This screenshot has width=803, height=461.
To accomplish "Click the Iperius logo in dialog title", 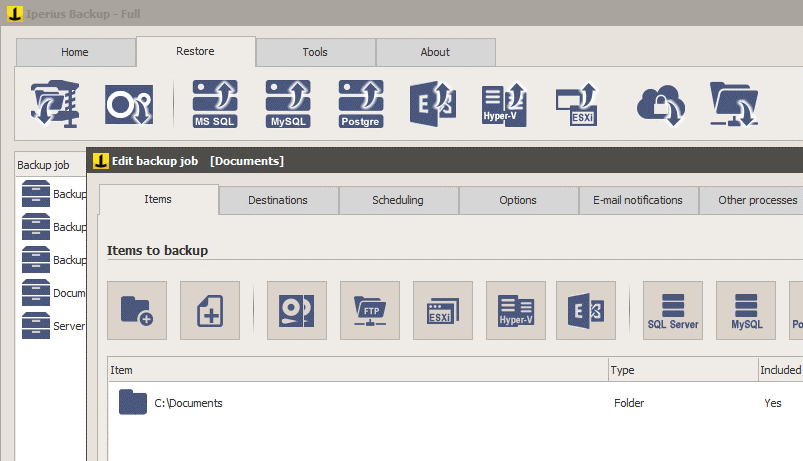I will pyautogui.click(x=100, y=161).
